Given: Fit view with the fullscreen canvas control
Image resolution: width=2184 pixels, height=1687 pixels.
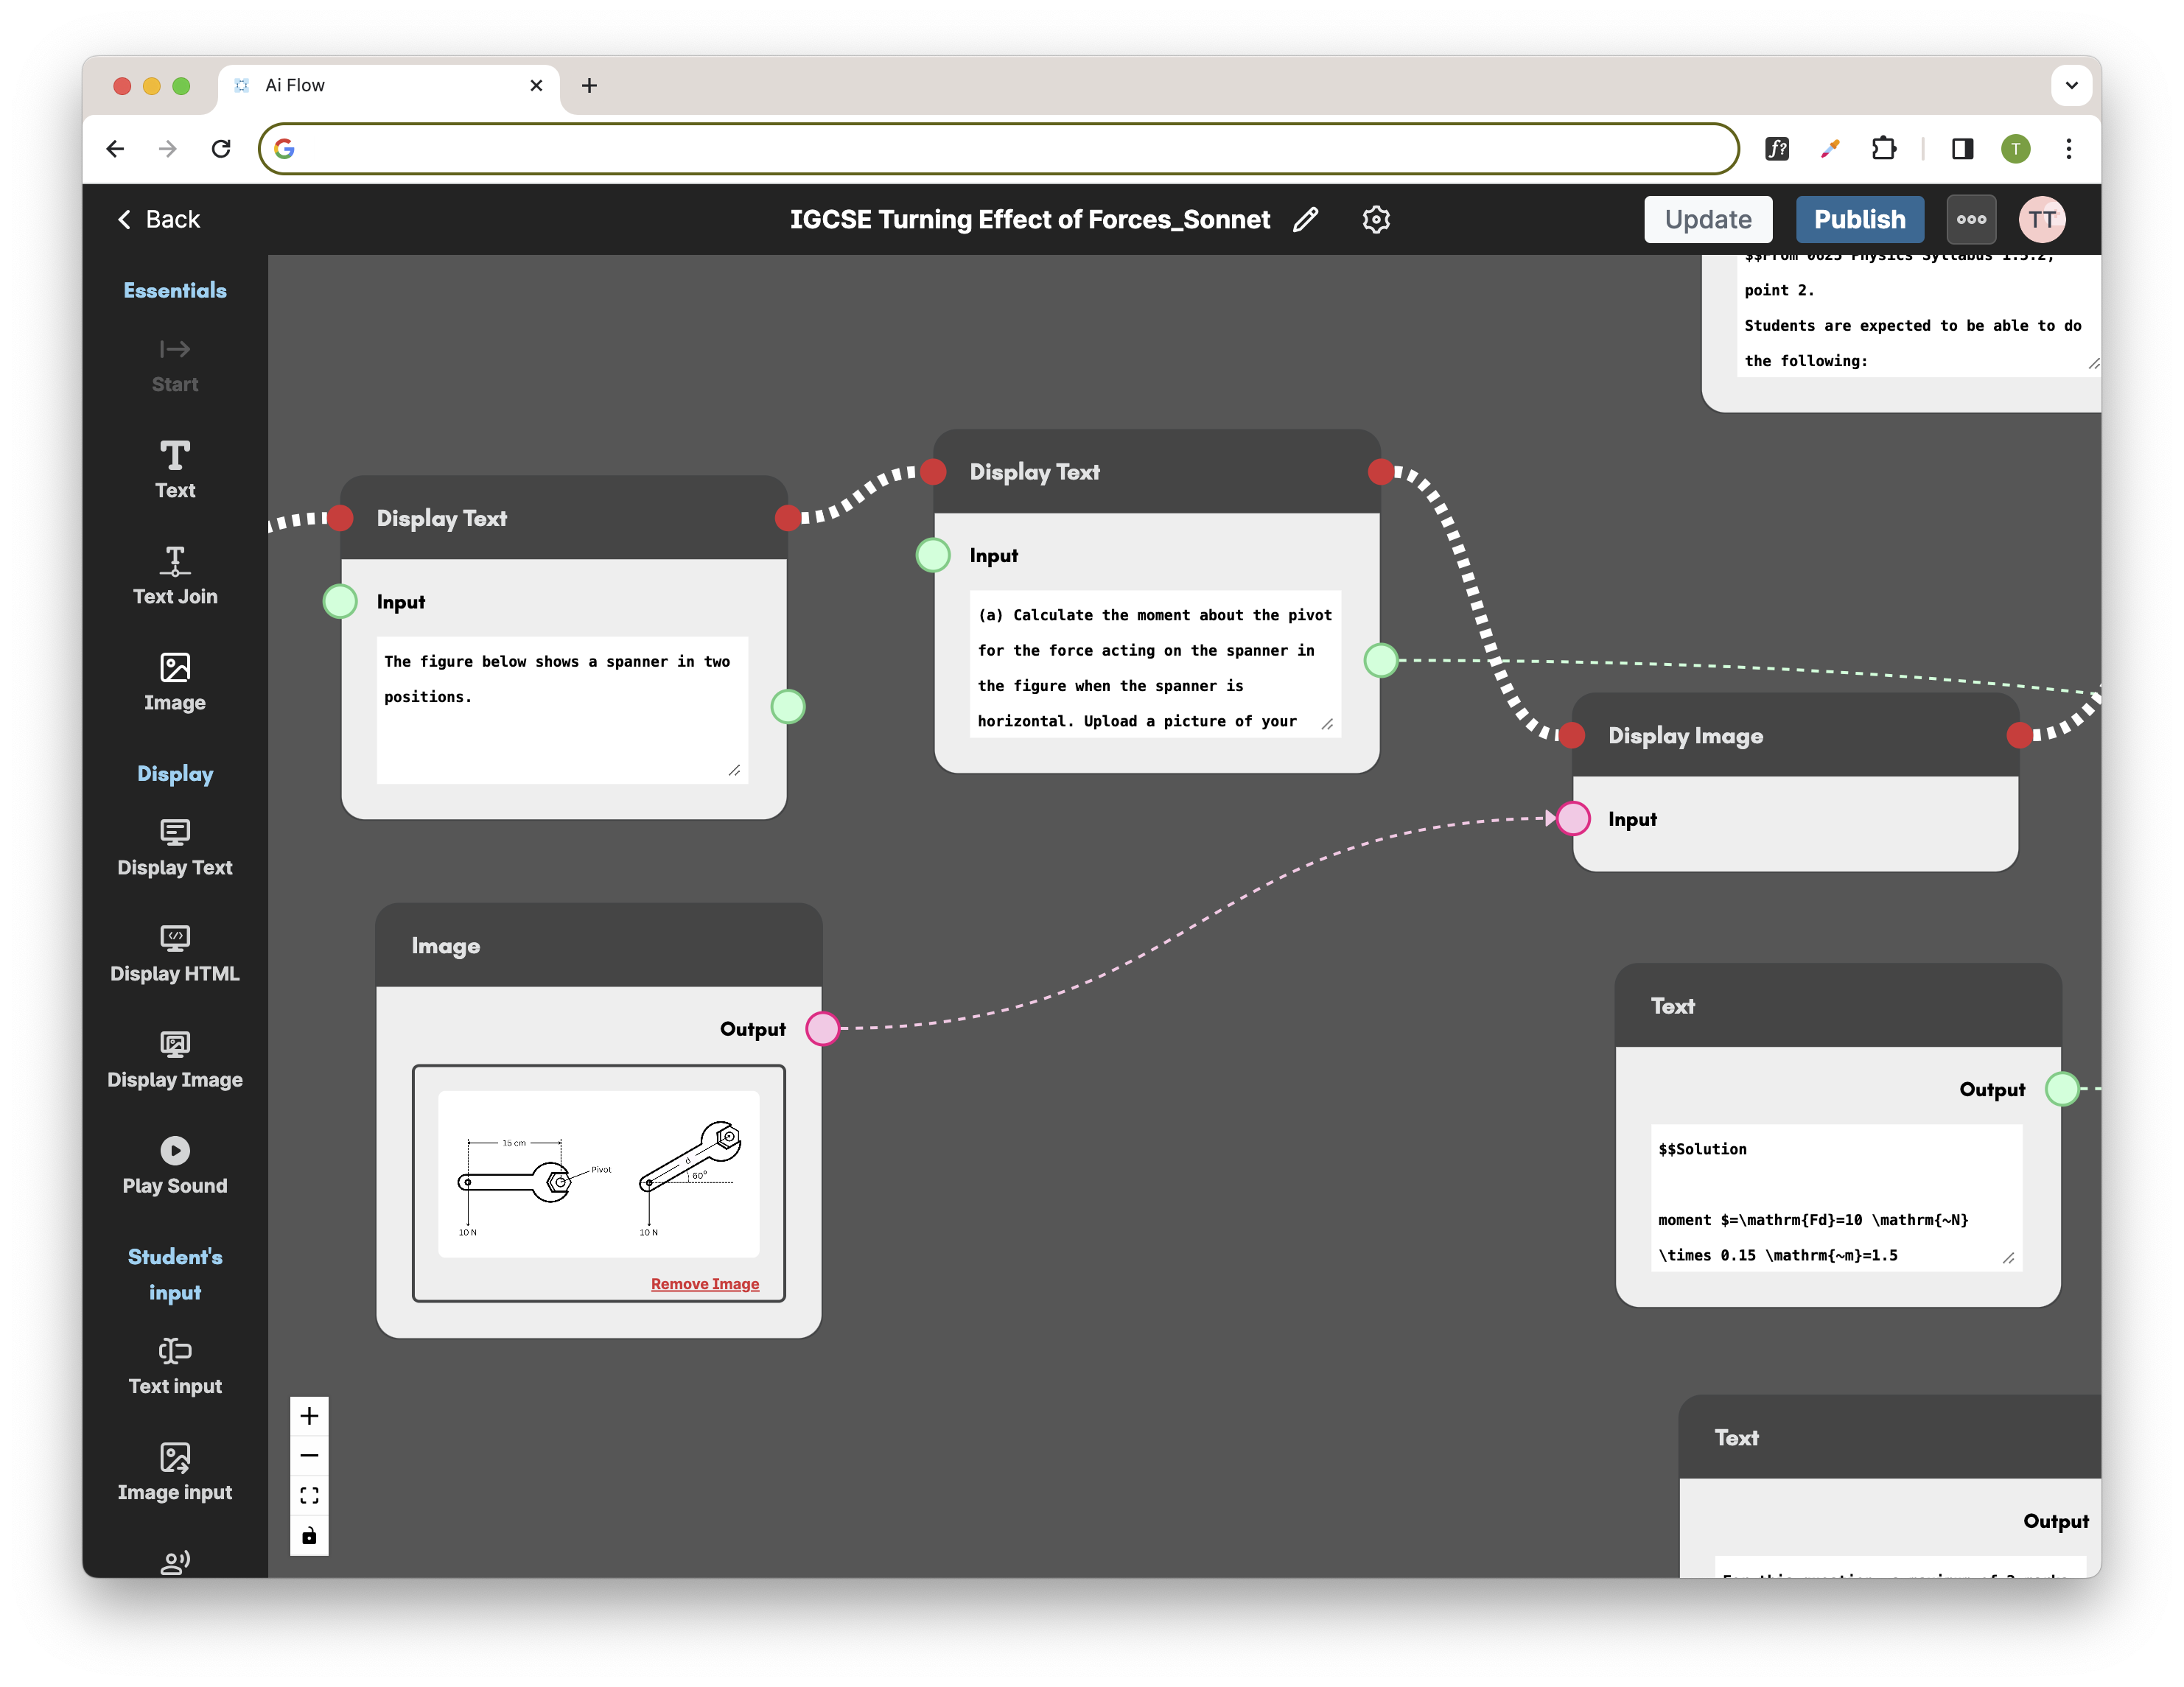Looking at the screenshot, I should click(309, 1496).
